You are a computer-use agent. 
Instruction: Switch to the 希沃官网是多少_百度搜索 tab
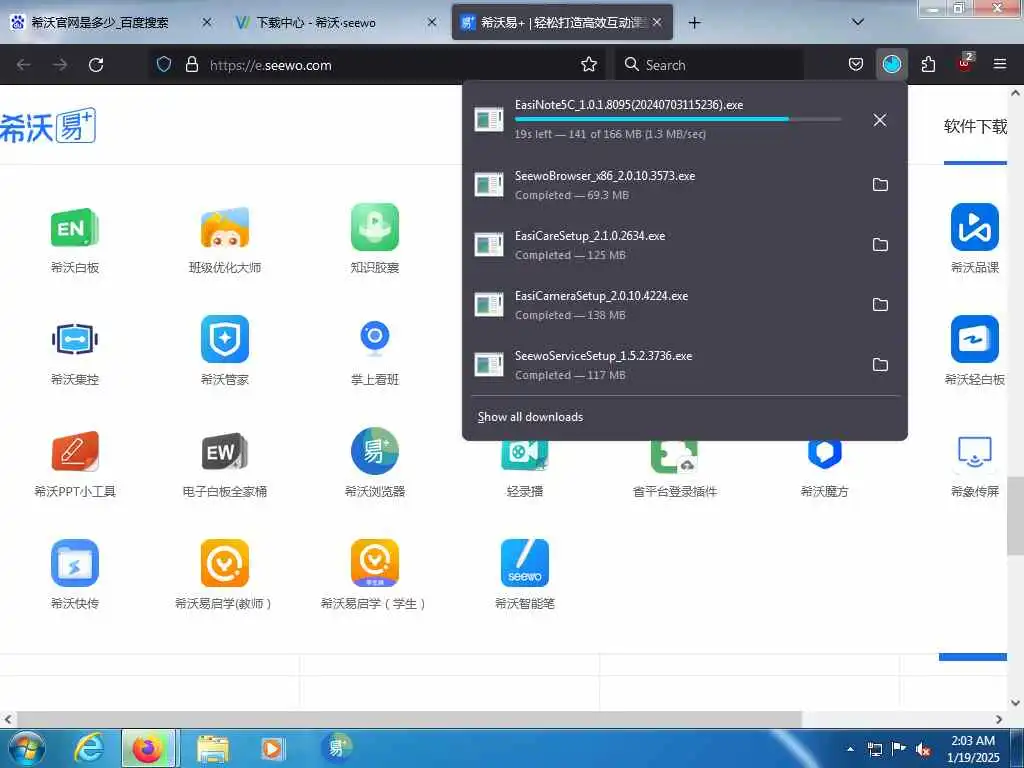[x=112, y=22]
